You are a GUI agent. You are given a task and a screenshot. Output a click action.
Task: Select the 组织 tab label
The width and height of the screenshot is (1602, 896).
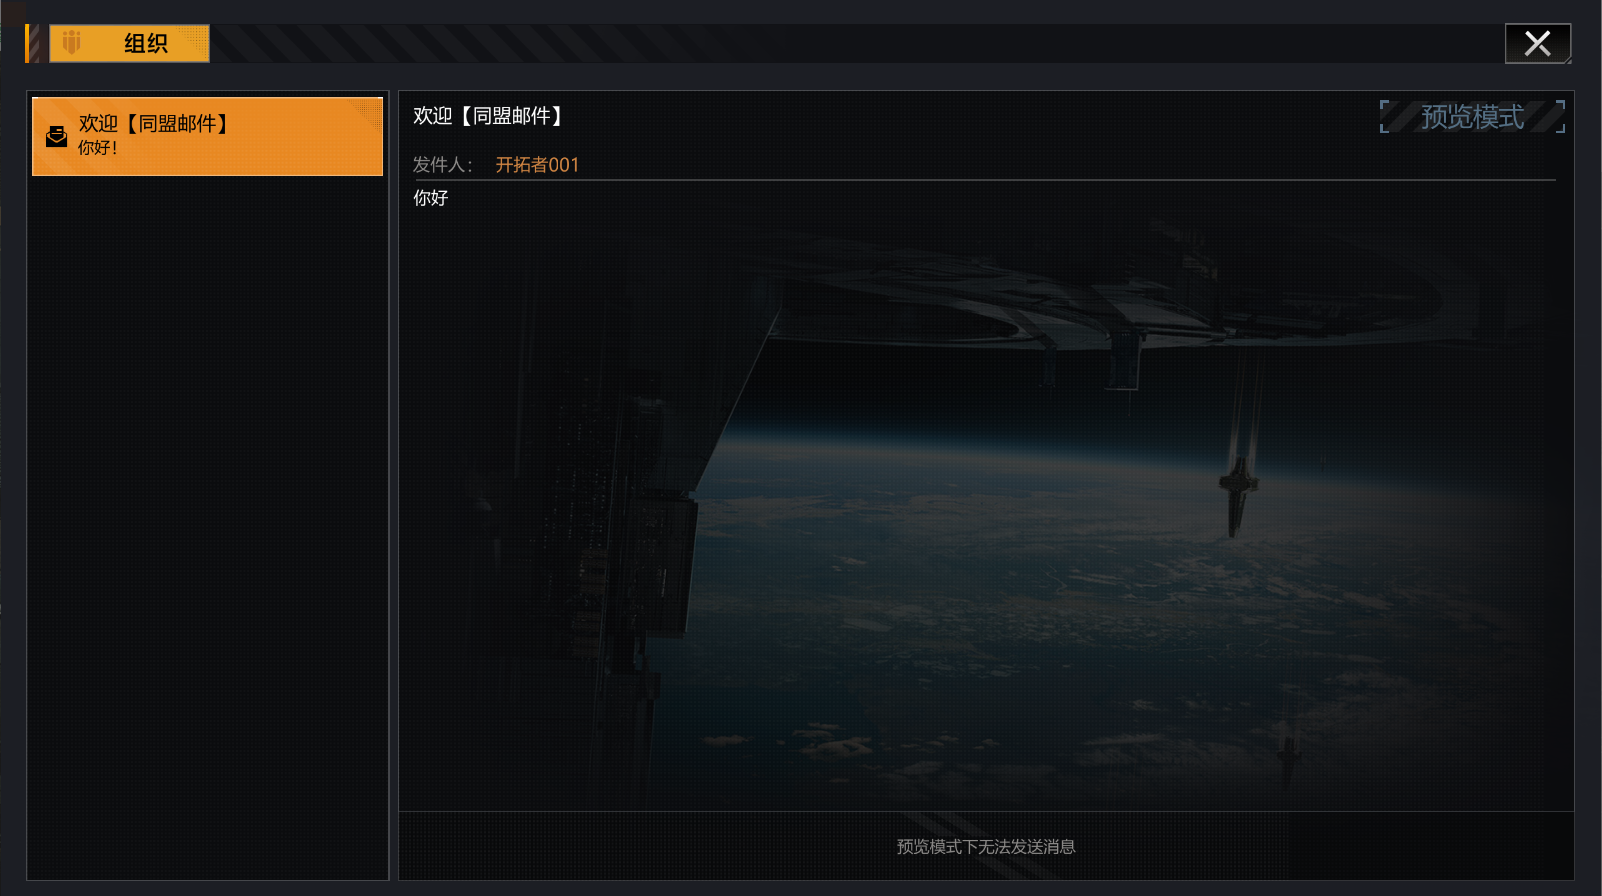click(146, 43)
